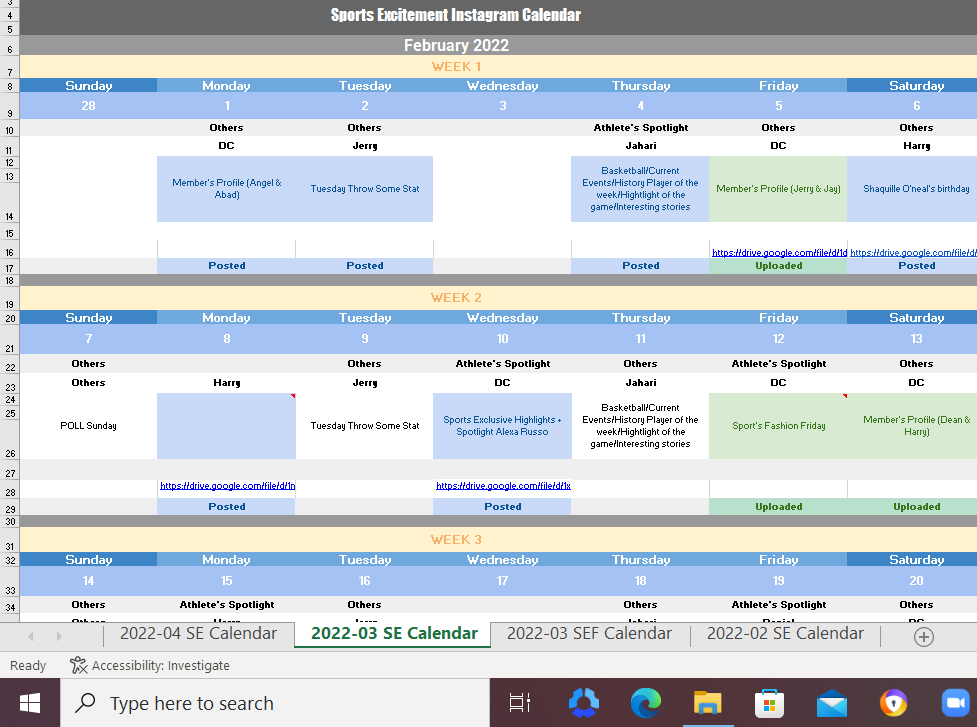Viewport: 977px width, 727px height.
Task: Select the Sports Excitement Instagram Calendar title cell
Action: click(455, 15)
